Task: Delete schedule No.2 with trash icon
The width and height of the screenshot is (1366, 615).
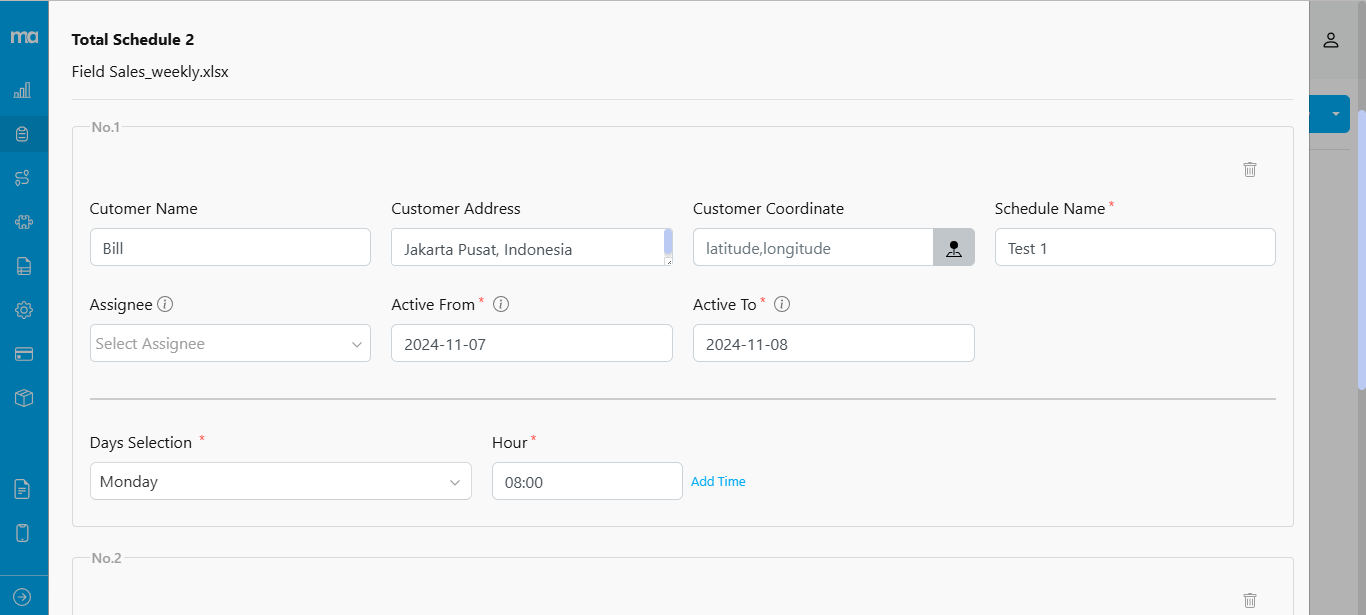Action: tap(1249, 600)
